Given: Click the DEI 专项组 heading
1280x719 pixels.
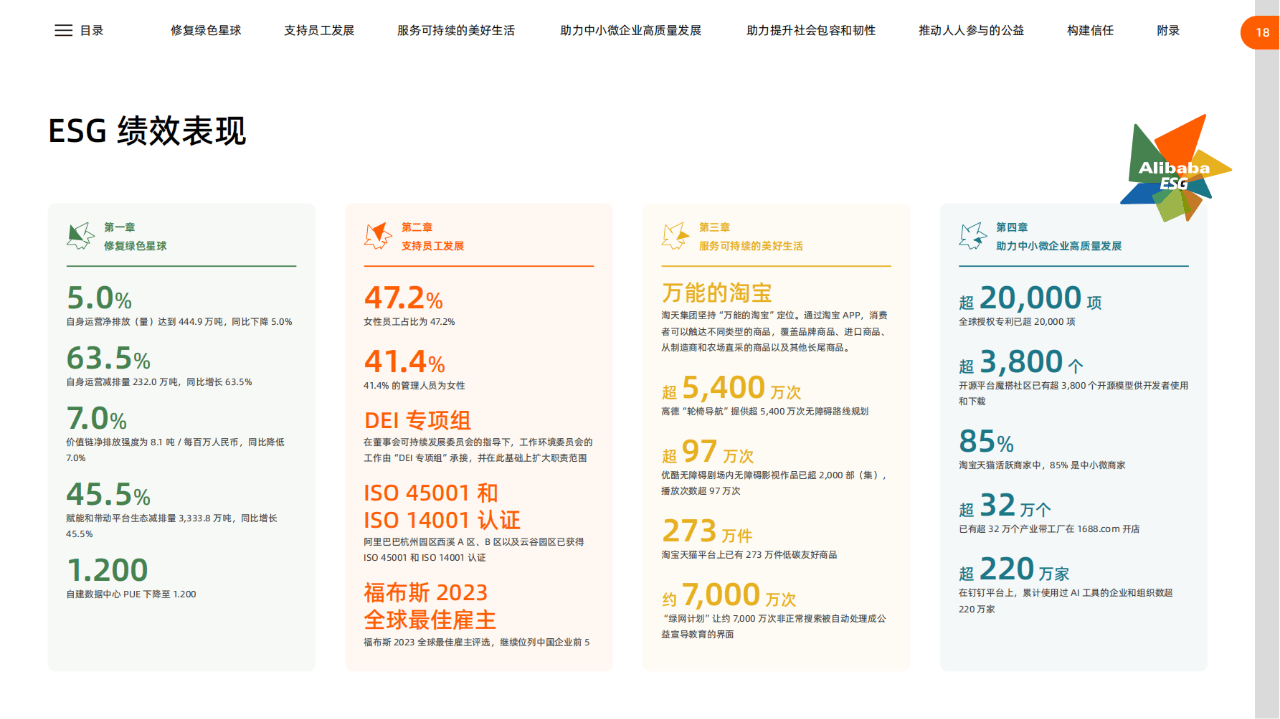Looking at the screenshot, I should click(x=417, y=420).
